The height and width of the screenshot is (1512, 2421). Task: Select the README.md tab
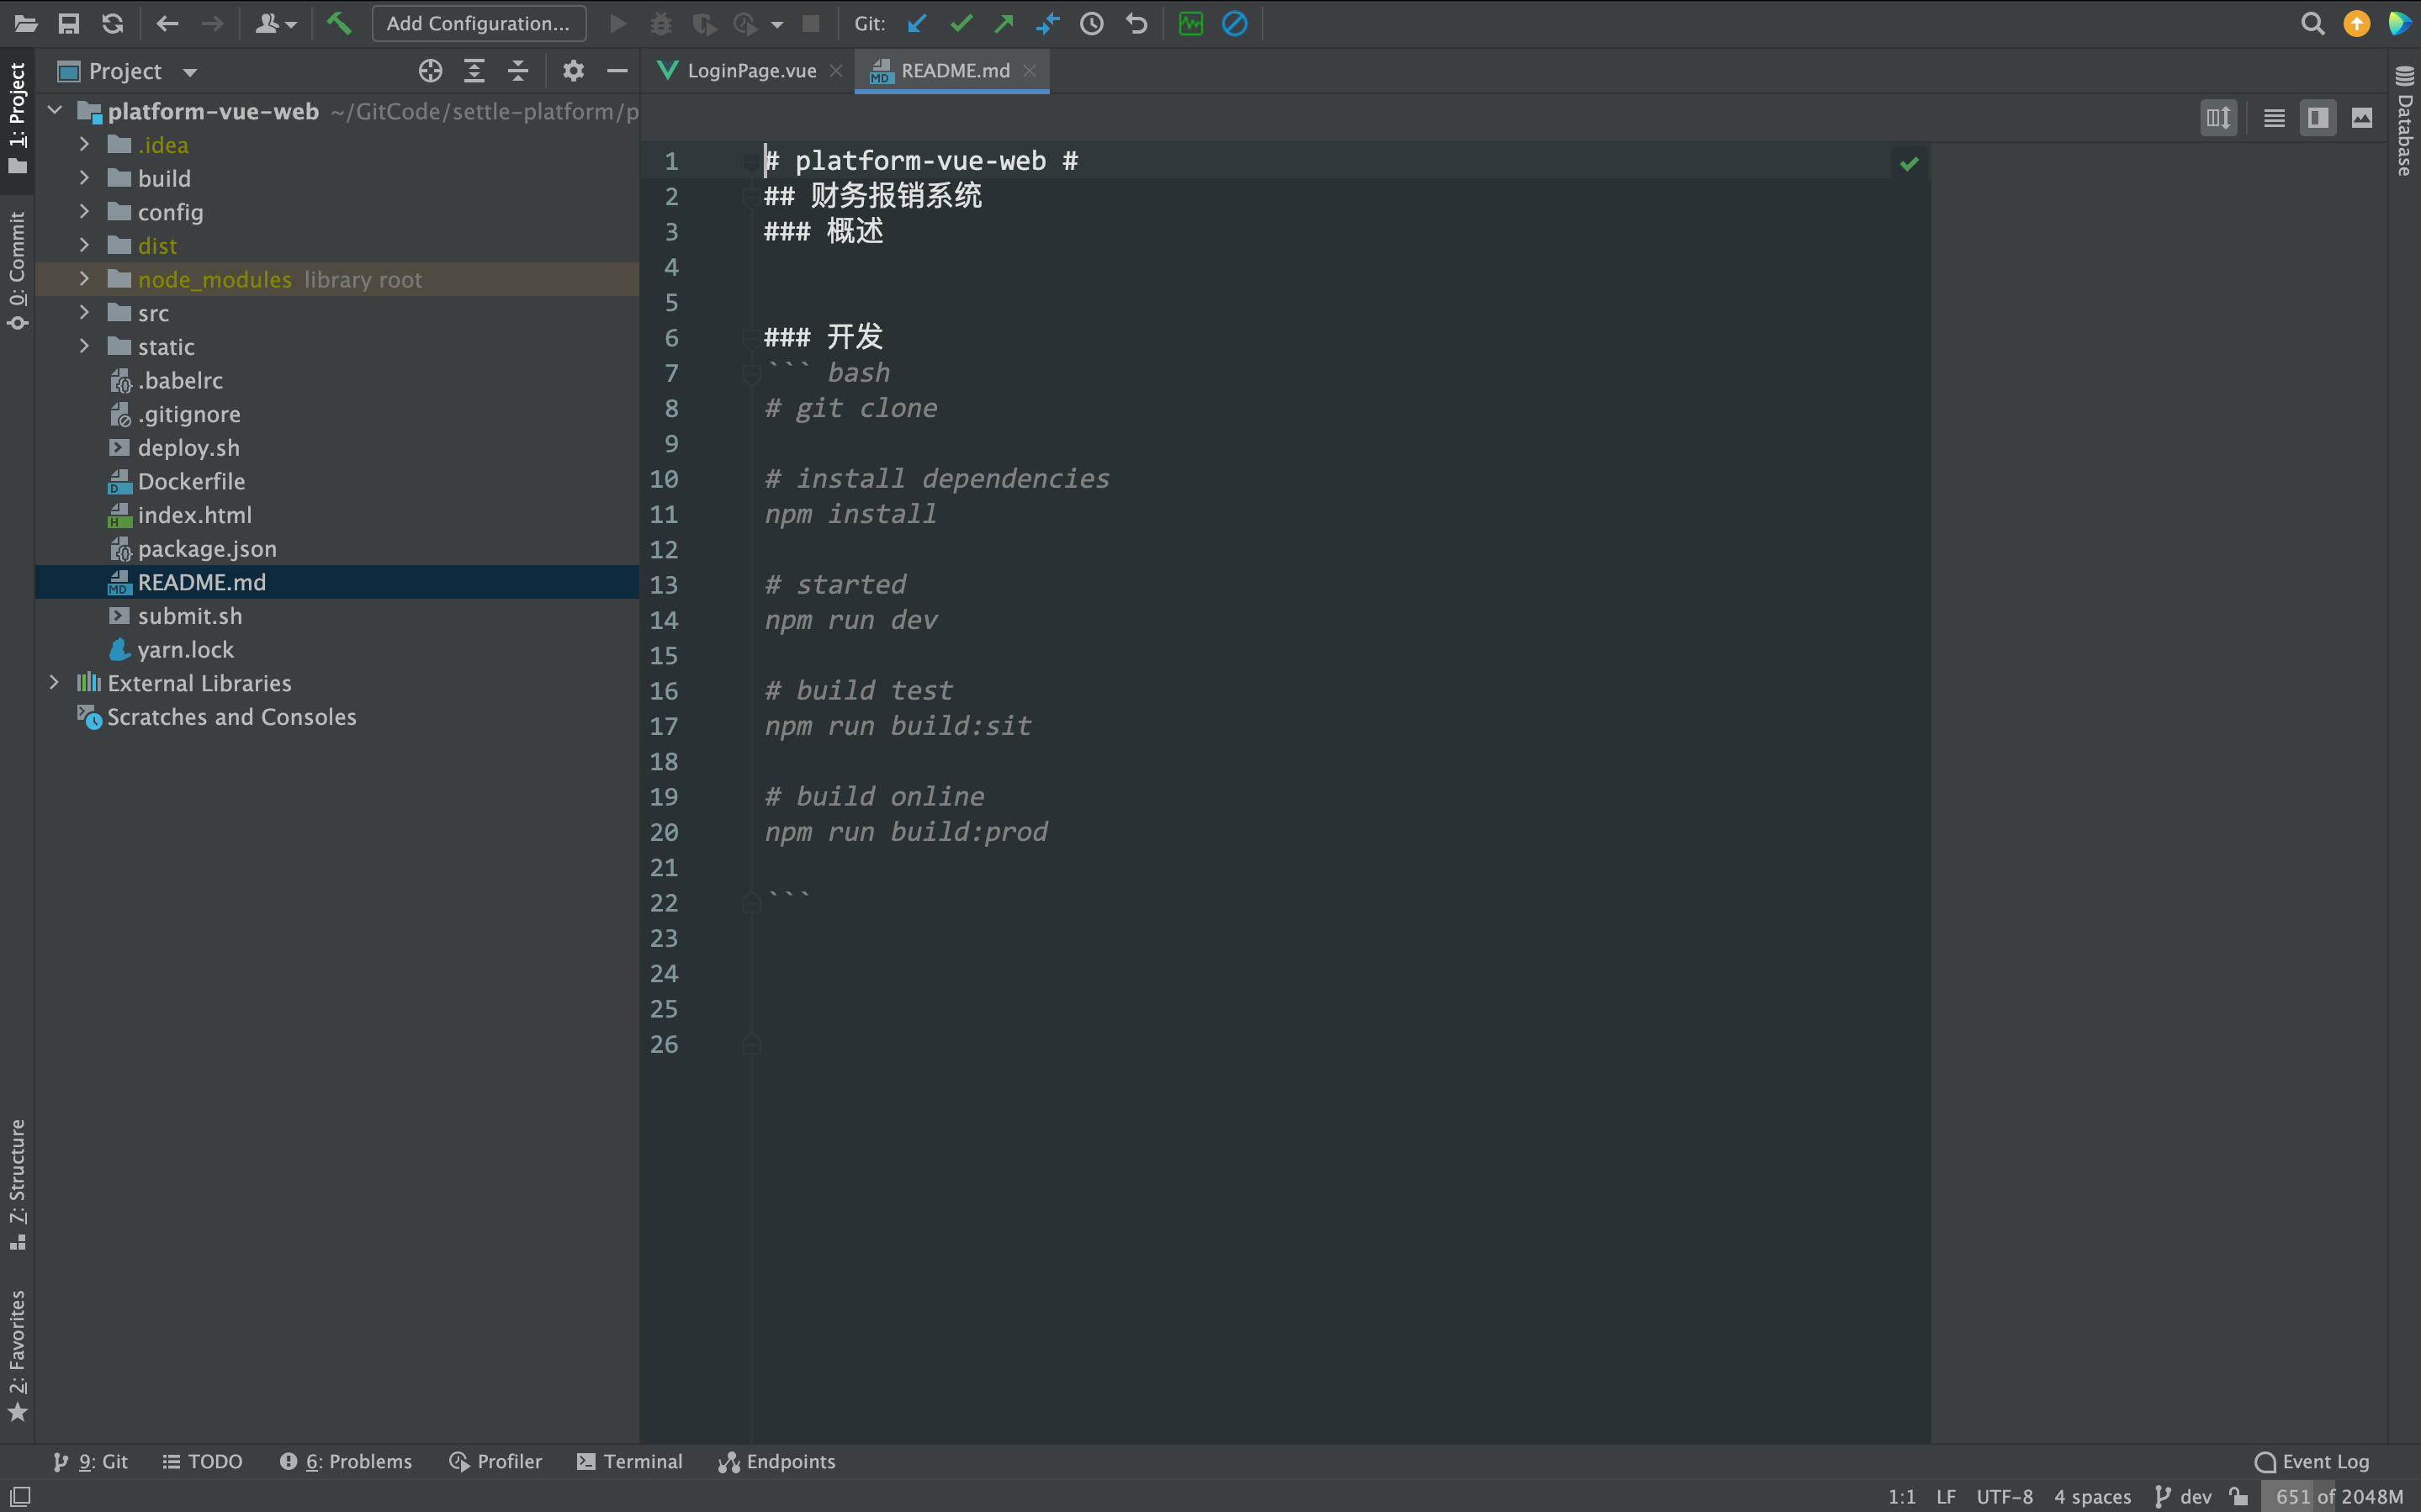coord(956,70)
